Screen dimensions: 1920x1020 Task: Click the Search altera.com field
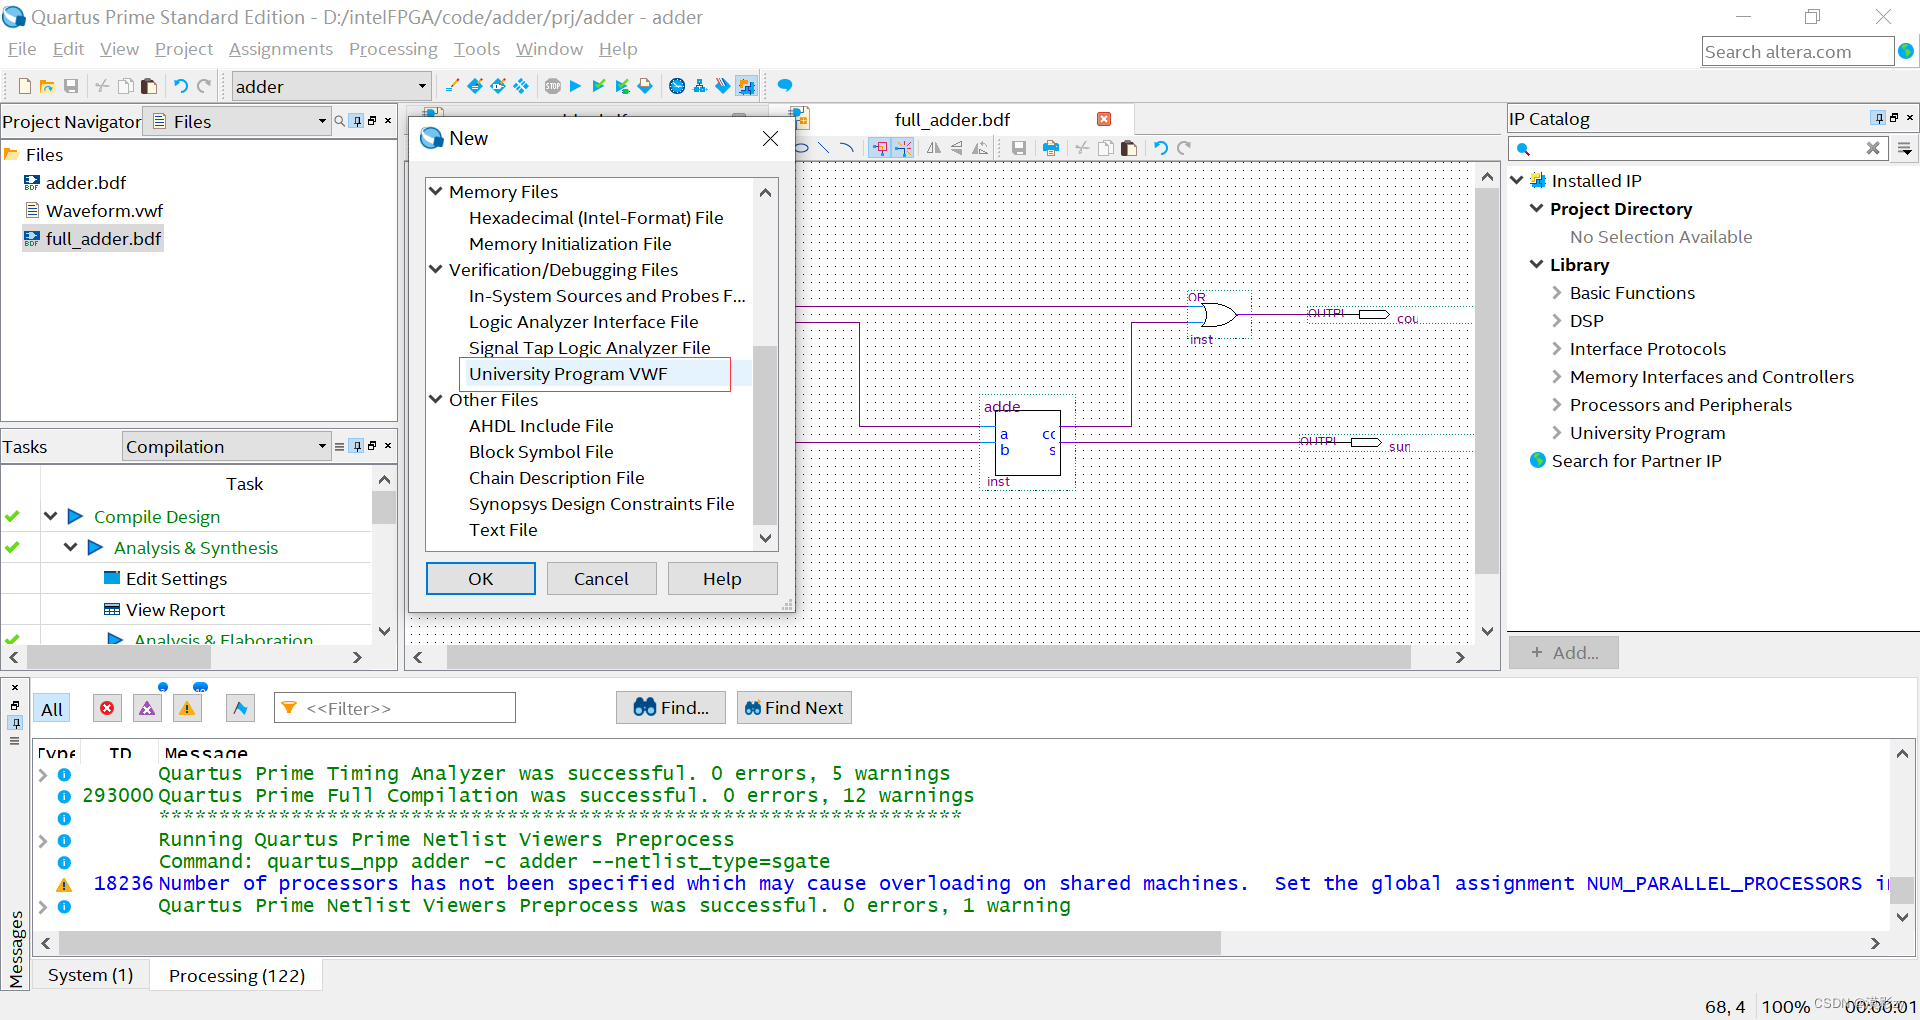pos(1797,51)
